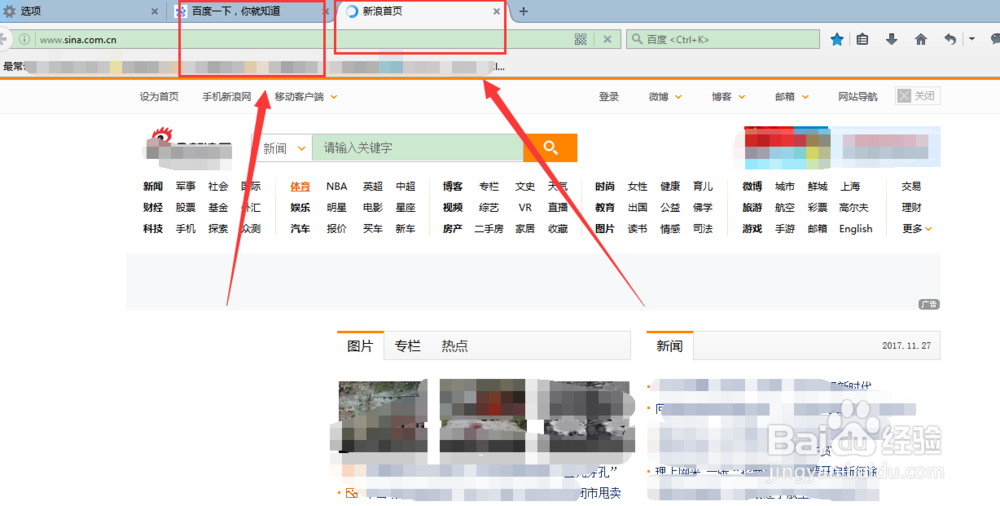Open the 科技 channel link
Screen dimensions: 1000x506
coord(153,228)
